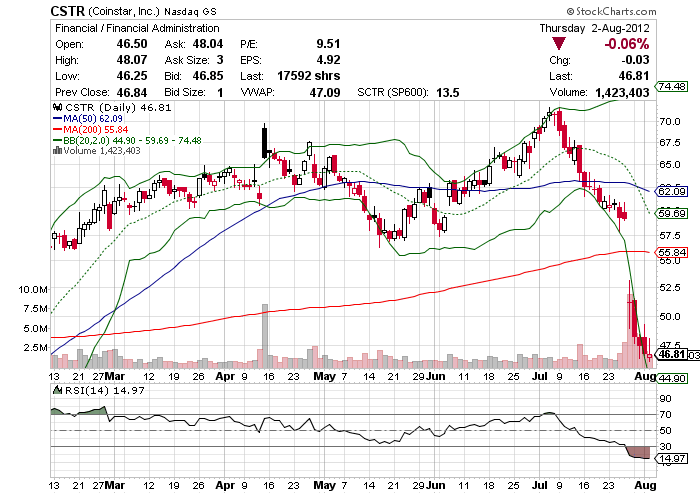Click 'Financial / Financial Administration' sector text
Image resolution: width=700 pixels, height=494 pixels.
[137, 28]
